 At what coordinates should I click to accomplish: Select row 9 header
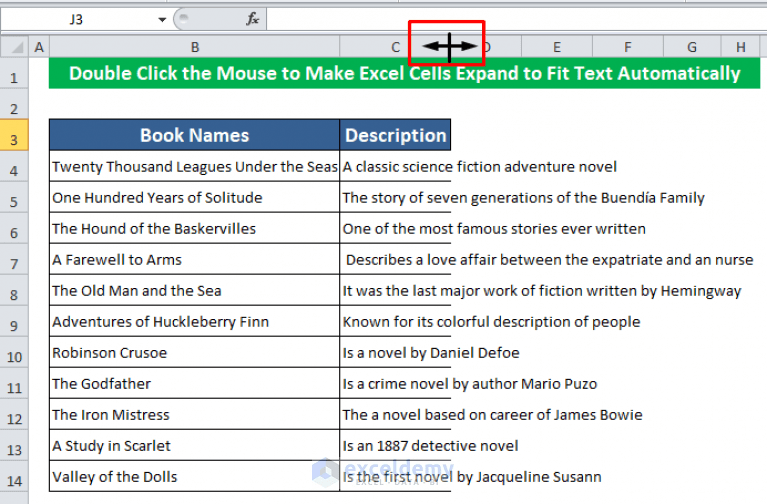pos(14,321)
